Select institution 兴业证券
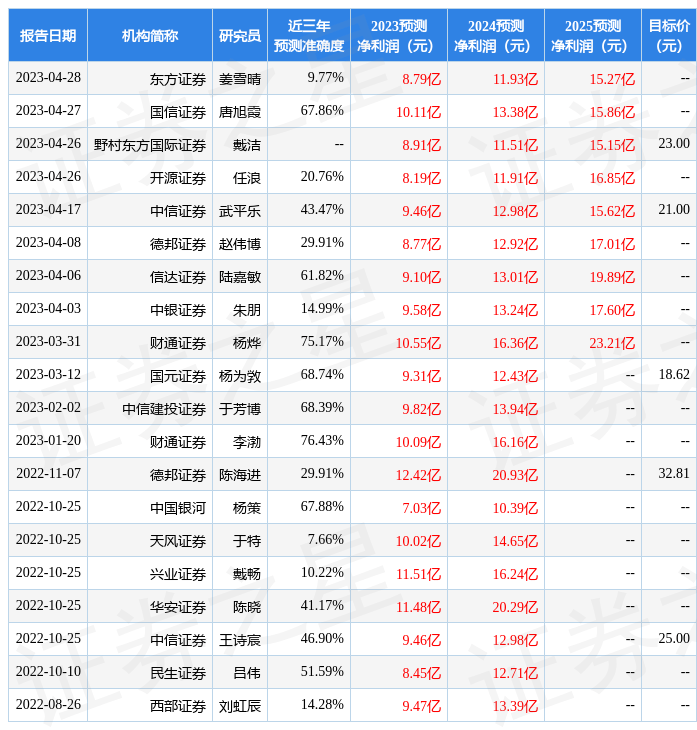Screen dimensions: 697x730 (177, 575)
